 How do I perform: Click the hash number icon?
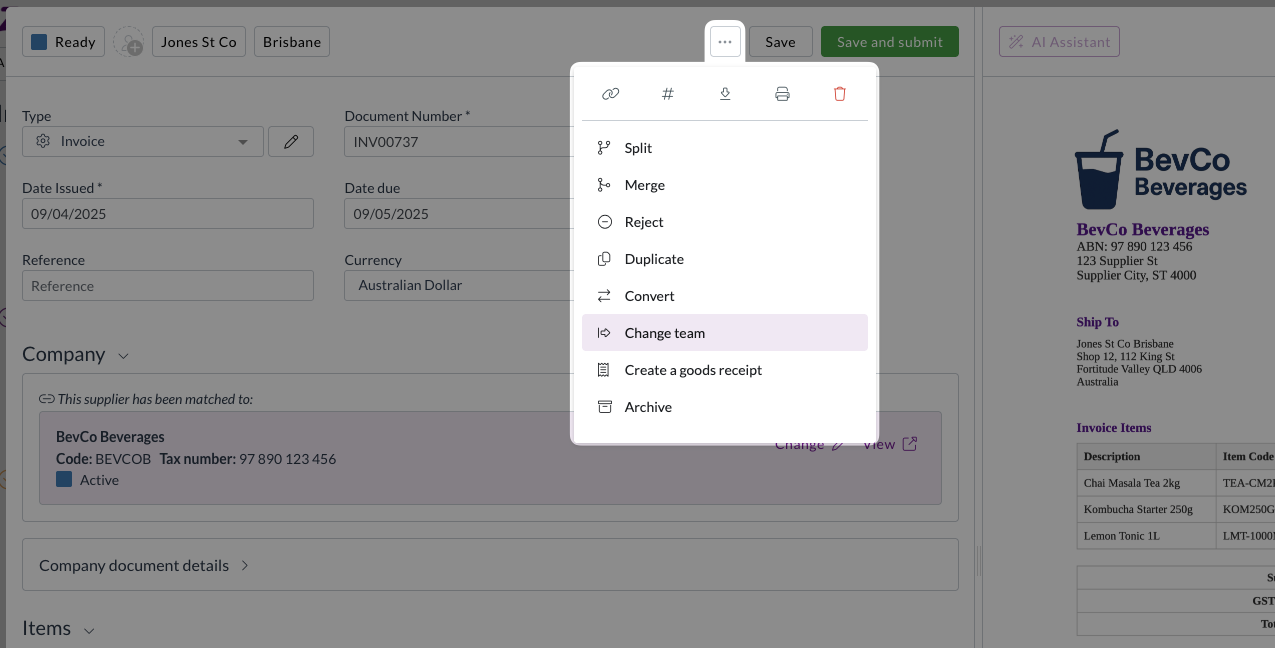pyautogui.click(x=668, y=94)
